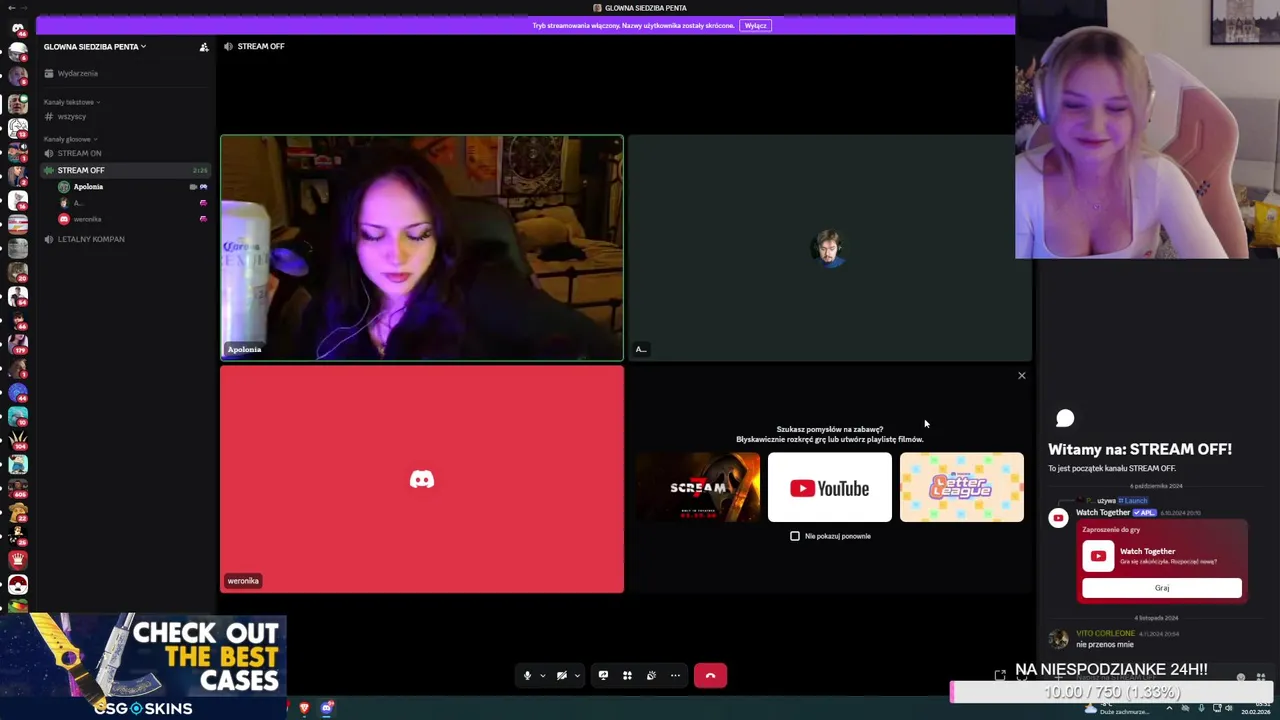Image resolution: width=1280 pixels, height=720 pixels.
Task: Click pop-out icon above chat input
Action: (1000, 676)
